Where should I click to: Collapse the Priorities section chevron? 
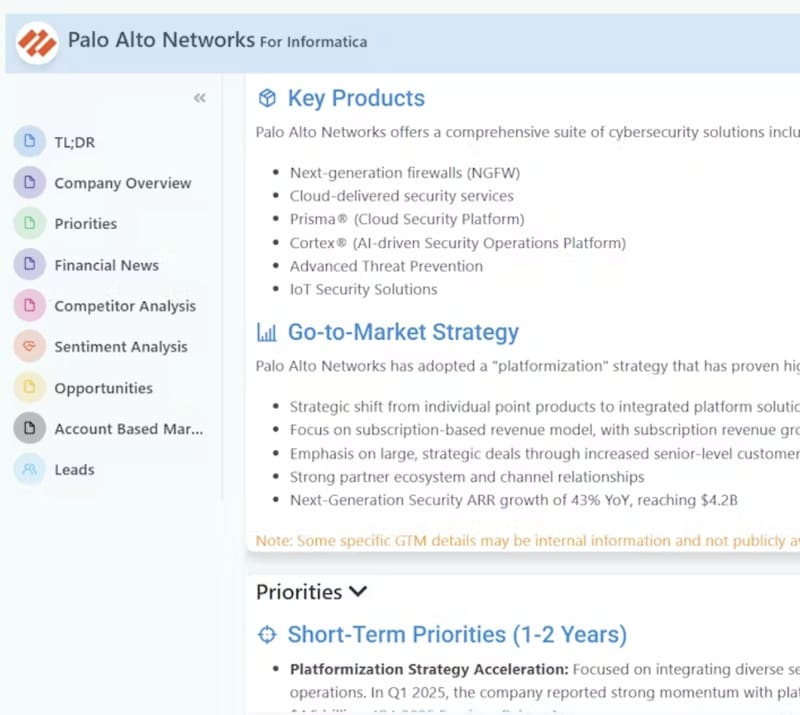coord(358,592)
